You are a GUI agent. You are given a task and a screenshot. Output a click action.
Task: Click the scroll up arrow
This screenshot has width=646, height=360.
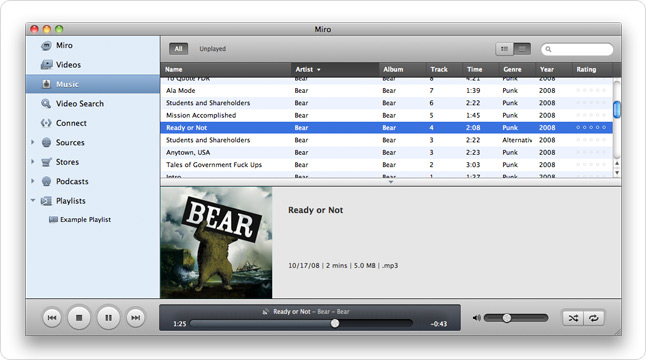617,164
